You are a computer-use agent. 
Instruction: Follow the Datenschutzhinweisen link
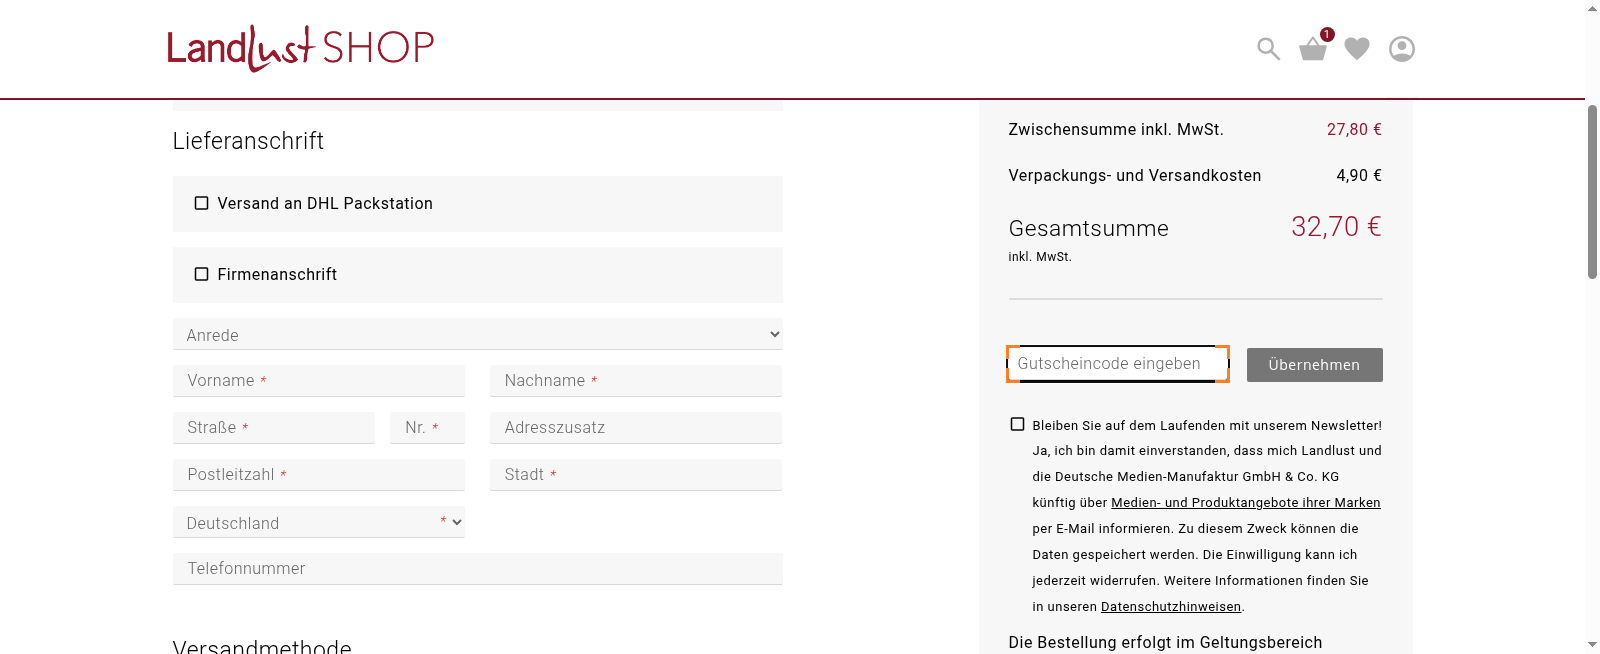point(1170,607)
